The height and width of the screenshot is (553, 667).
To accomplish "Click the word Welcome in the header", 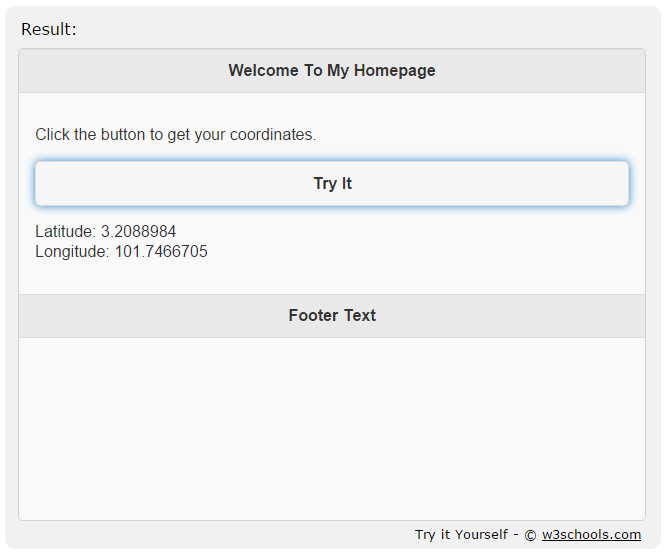I will 263,71.
